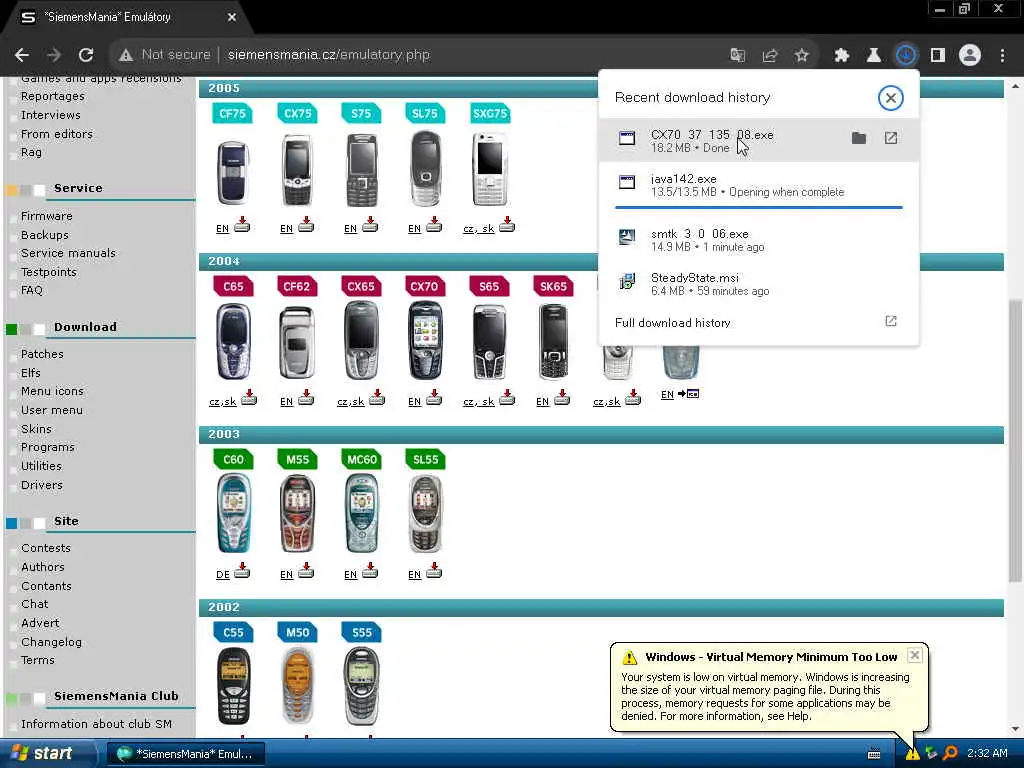Reload the page with the refresh icon

tap(86, 55)
